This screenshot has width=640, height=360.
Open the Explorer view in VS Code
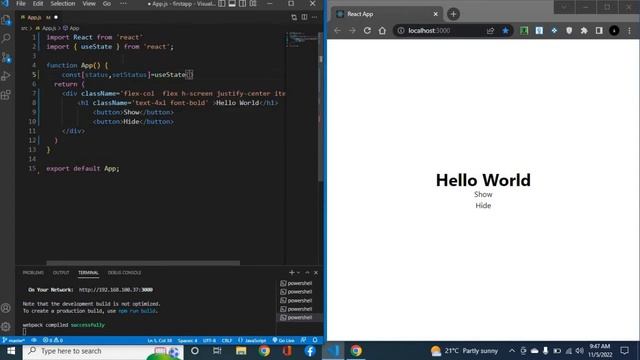coord(6,20)
